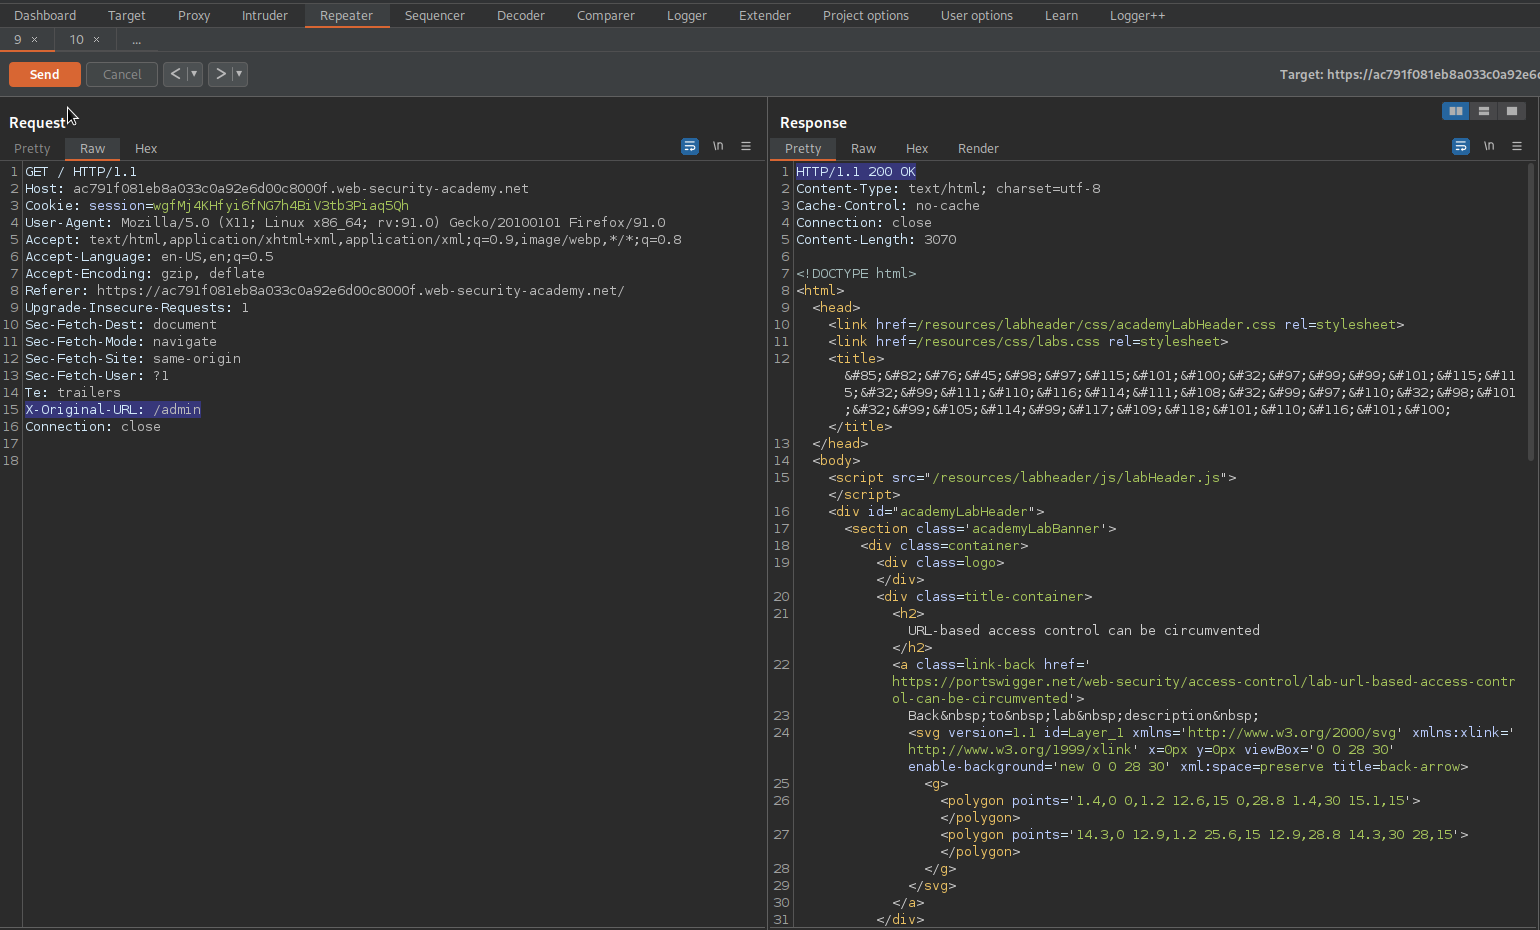This screenshot has width=1540, height=930.
Task: Toggle word wrap icon in Request panel
Action: click(690, 147)
